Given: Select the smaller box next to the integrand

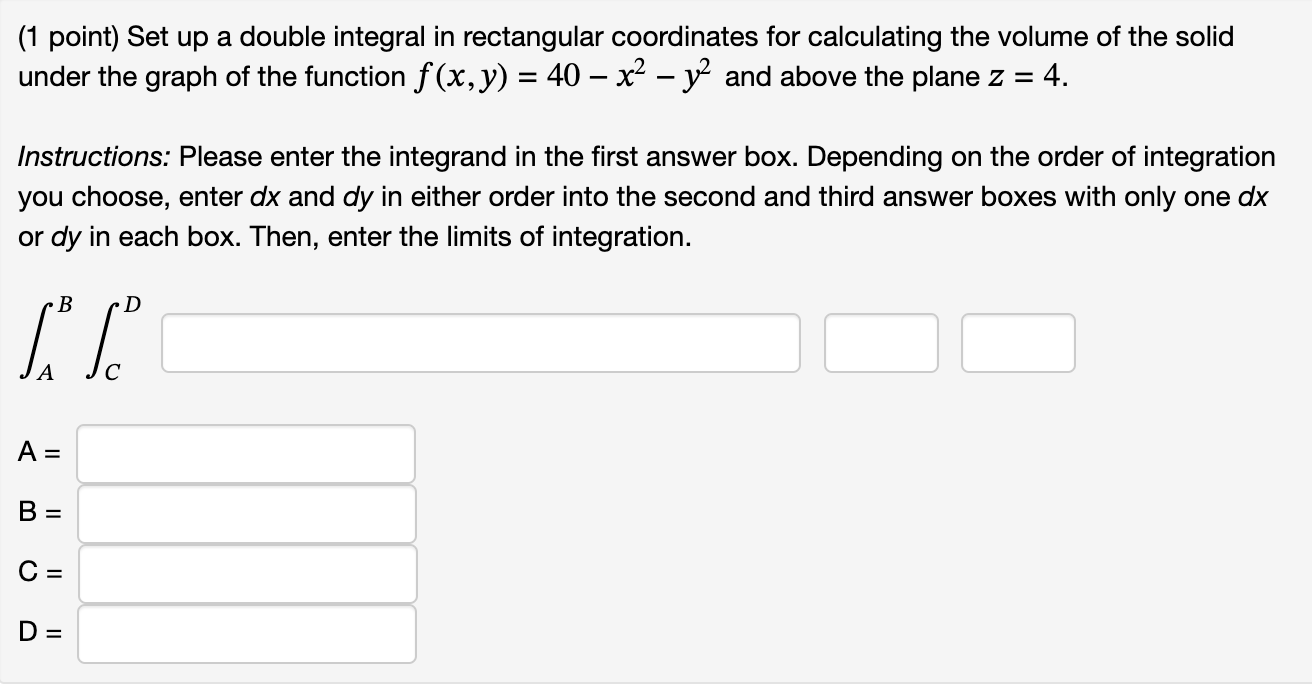Looking at the screenshot, I should (x=880, y=343).
